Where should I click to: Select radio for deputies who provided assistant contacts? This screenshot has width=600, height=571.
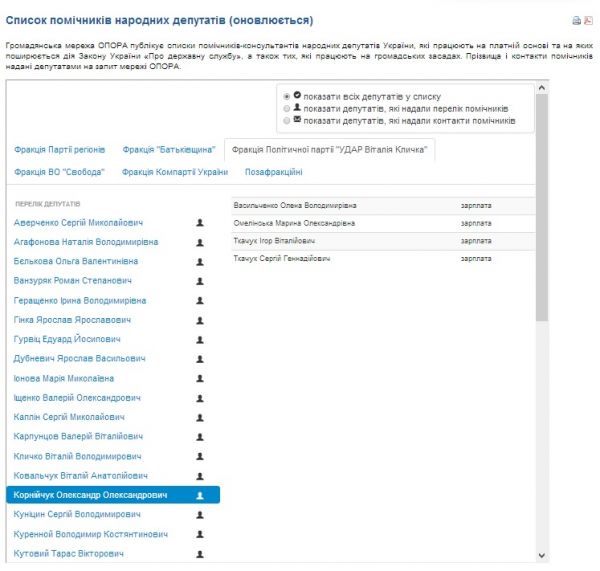click(x=287, y=121)
